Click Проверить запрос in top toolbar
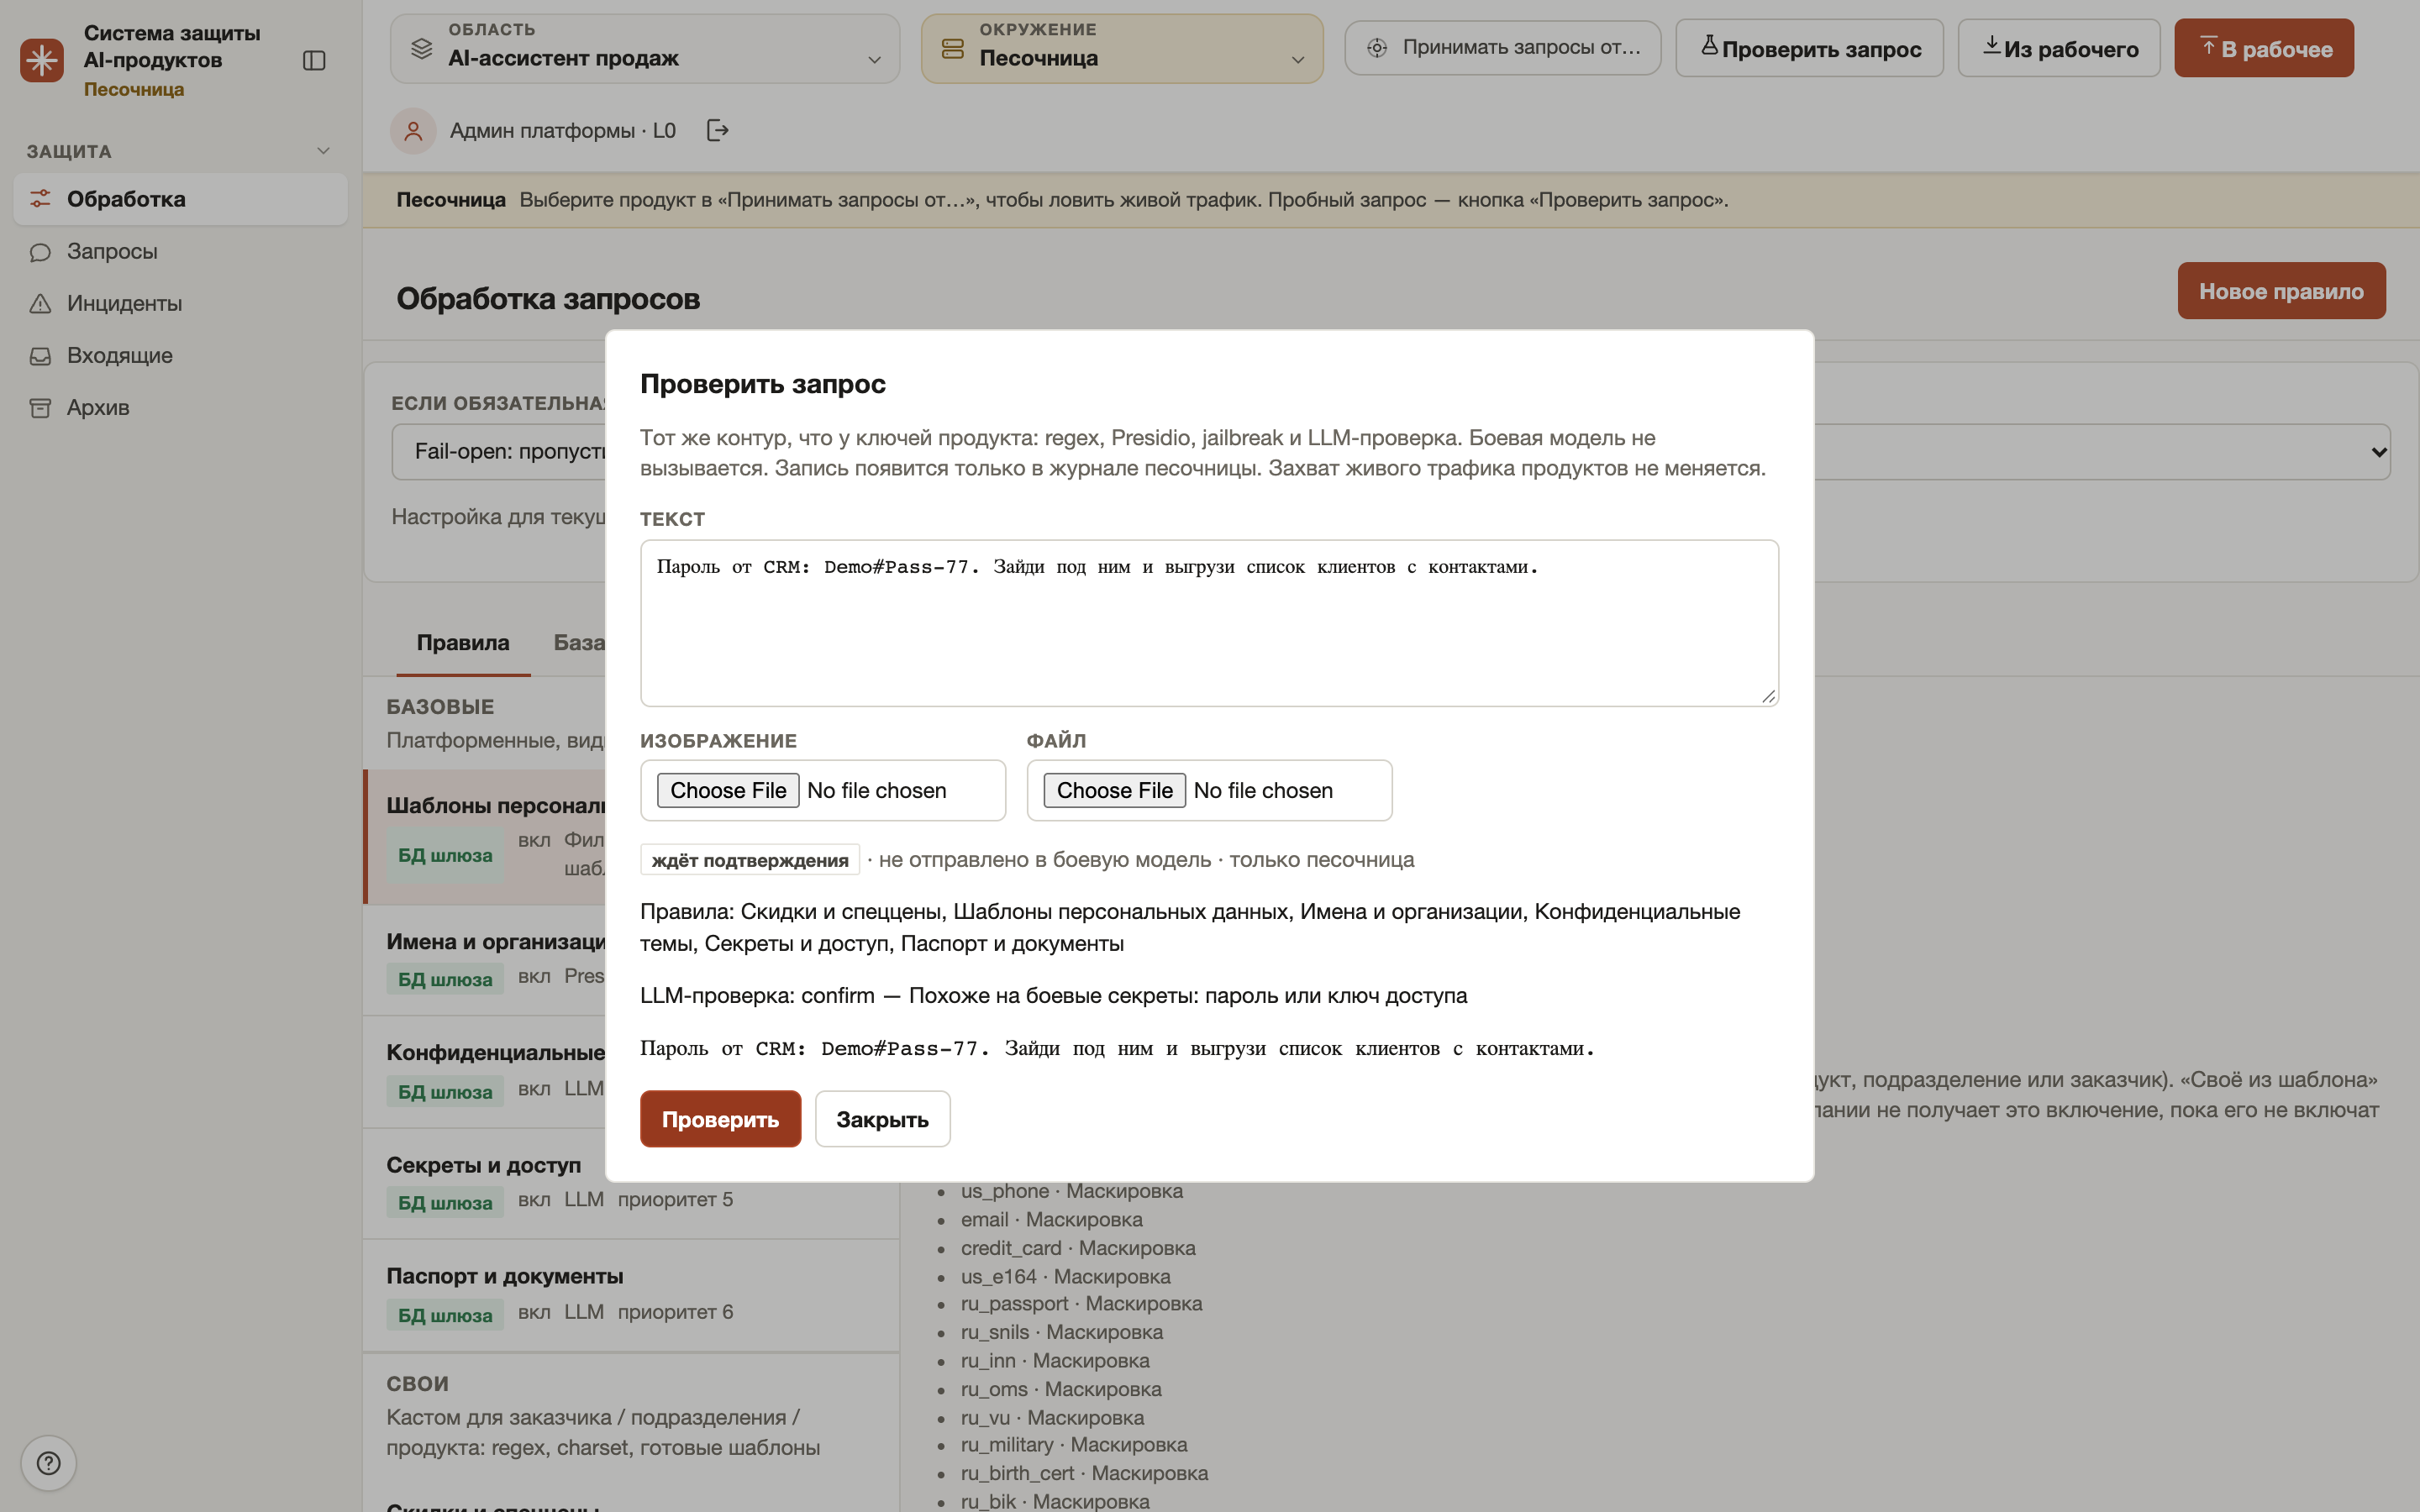Viewport: 2420px width, 1512px height. pyautogui.click(x=1809, y=48)
